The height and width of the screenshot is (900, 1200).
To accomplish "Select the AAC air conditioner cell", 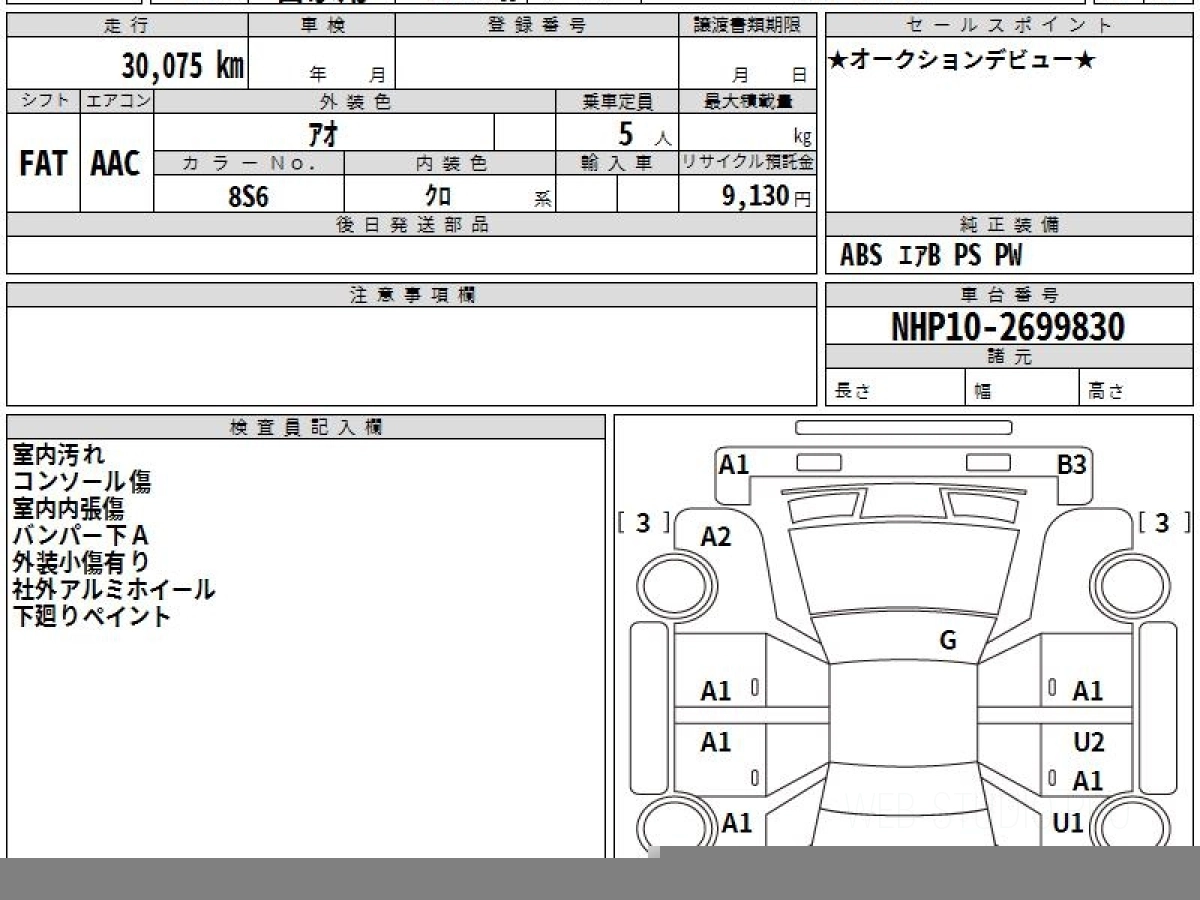I will click(x=116, y=164).
